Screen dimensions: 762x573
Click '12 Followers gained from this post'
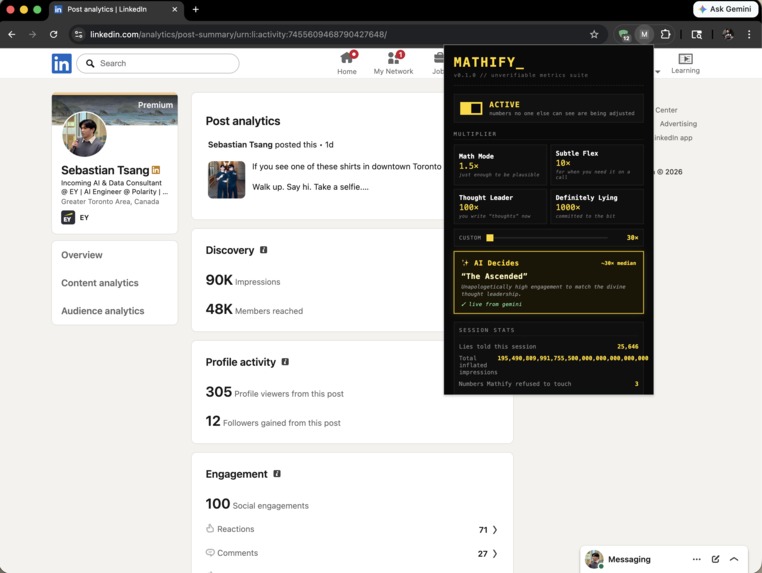273,421
